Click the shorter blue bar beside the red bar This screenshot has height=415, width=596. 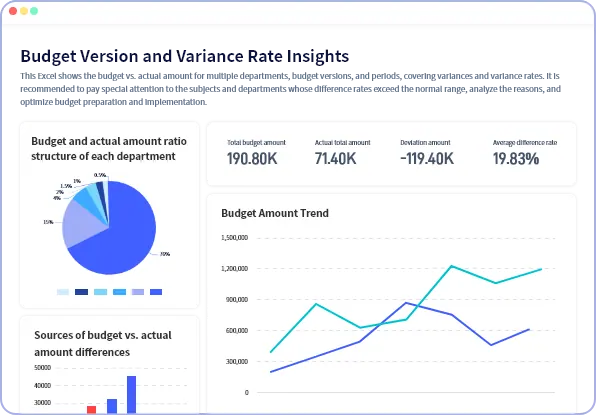tap(112, 406)
